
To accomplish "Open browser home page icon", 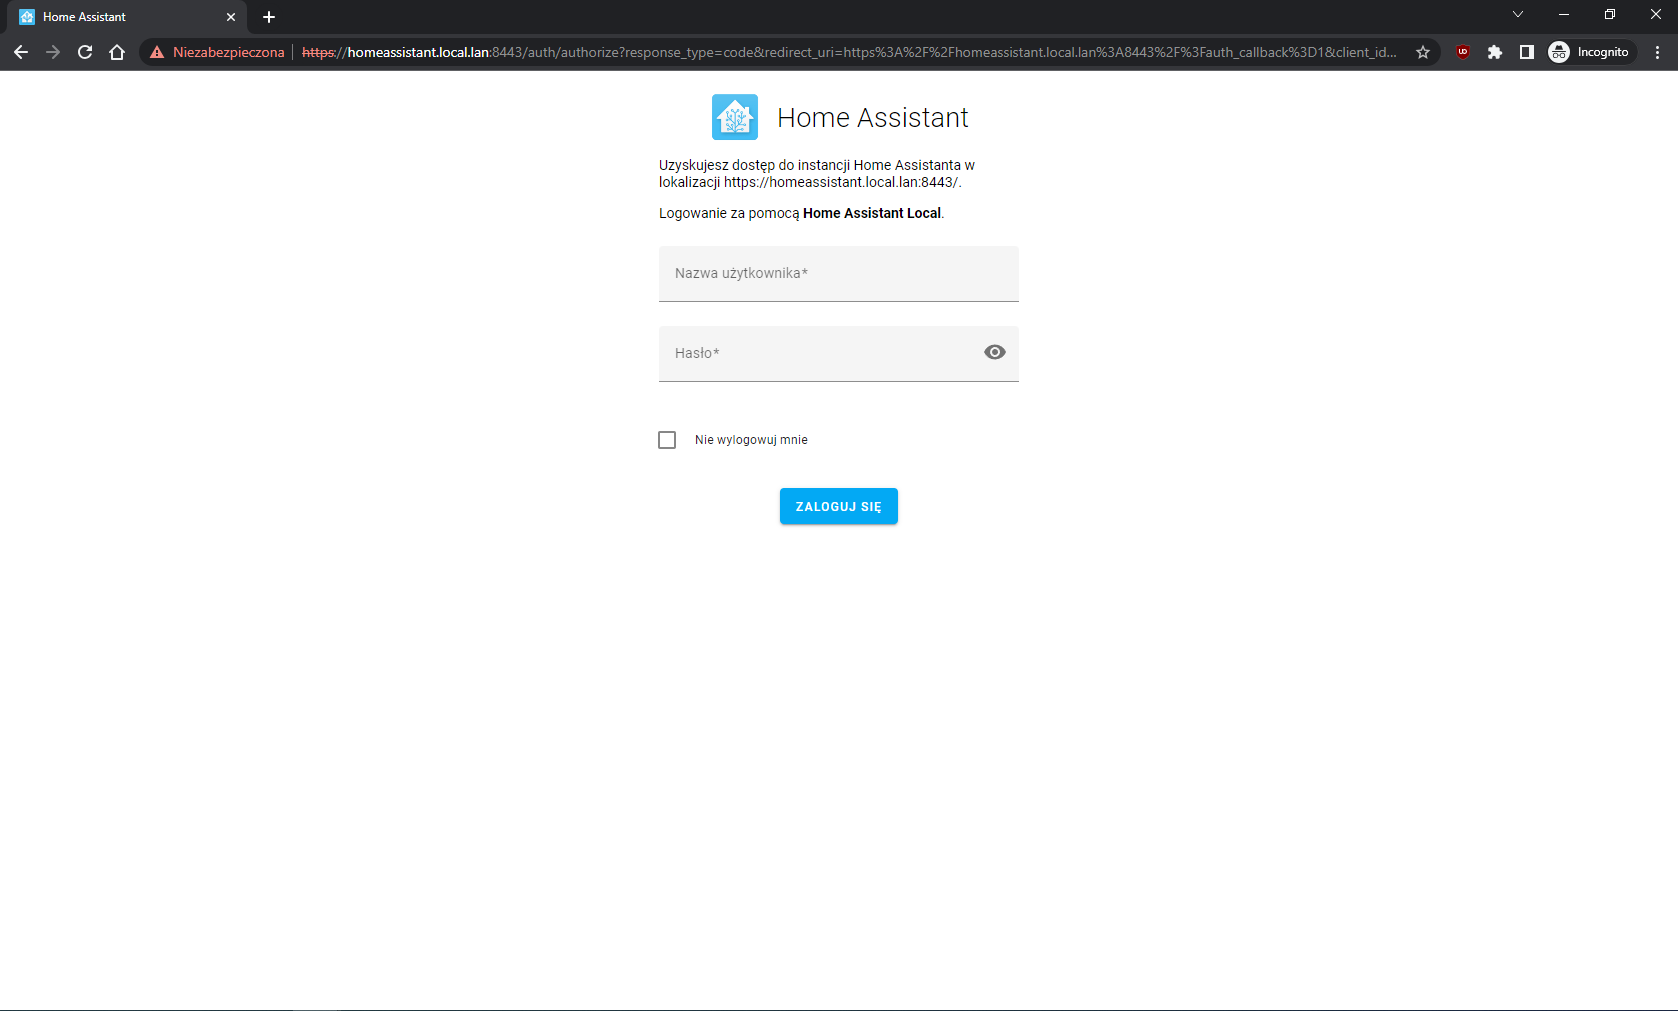I will coord(117,52).
